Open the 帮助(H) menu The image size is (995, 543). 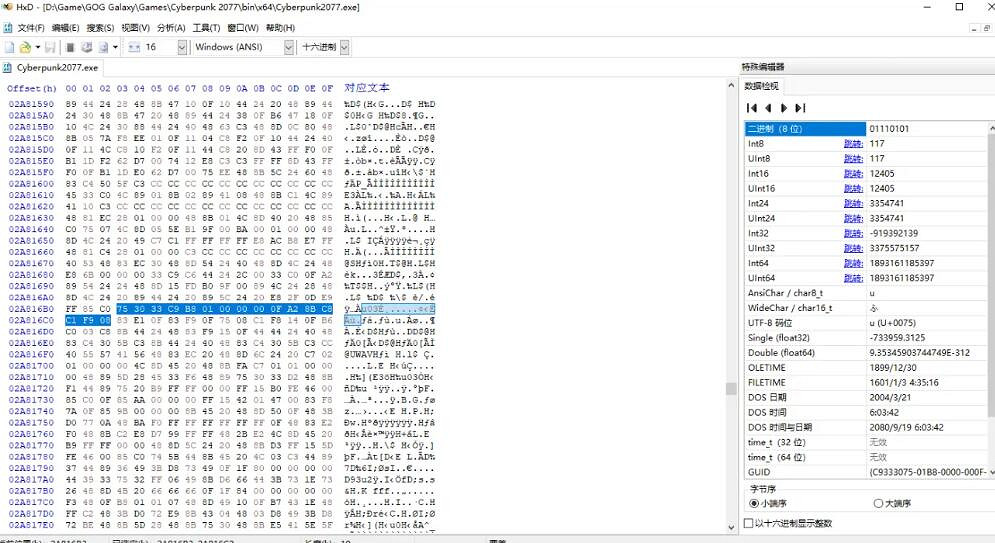pos(280,28)
